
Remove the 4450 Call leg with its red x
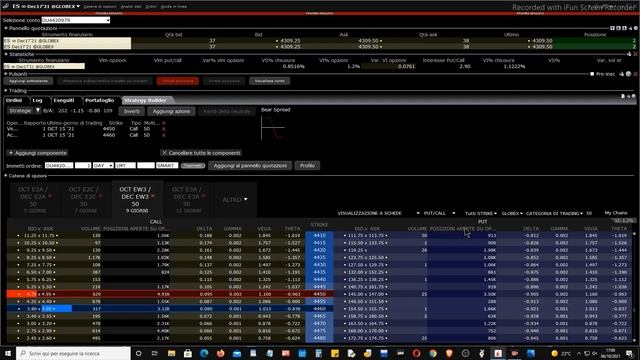tap(164, 129)
